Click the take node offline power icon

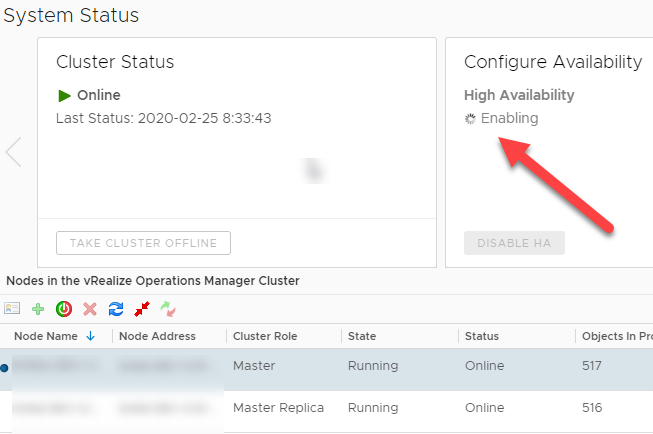(64, 309)
